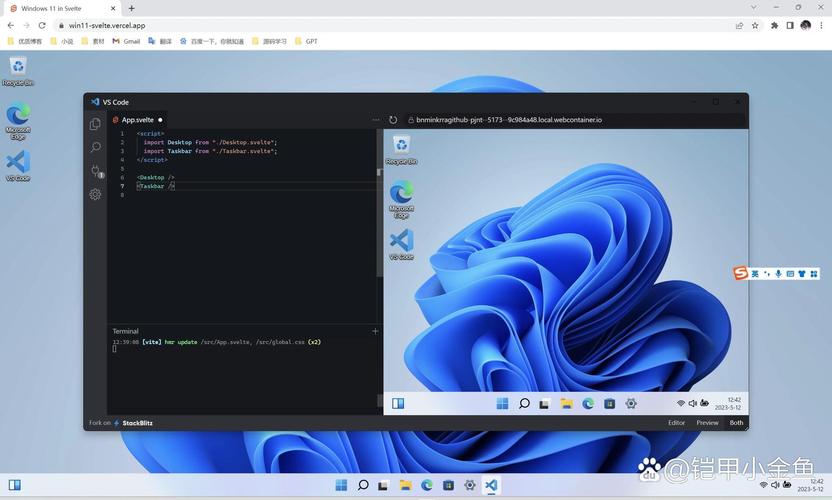Viewport: 832px width, 500px height.
Task: Open Microsoft Edge icon inside the preview pane
Action: pos(402,200)
